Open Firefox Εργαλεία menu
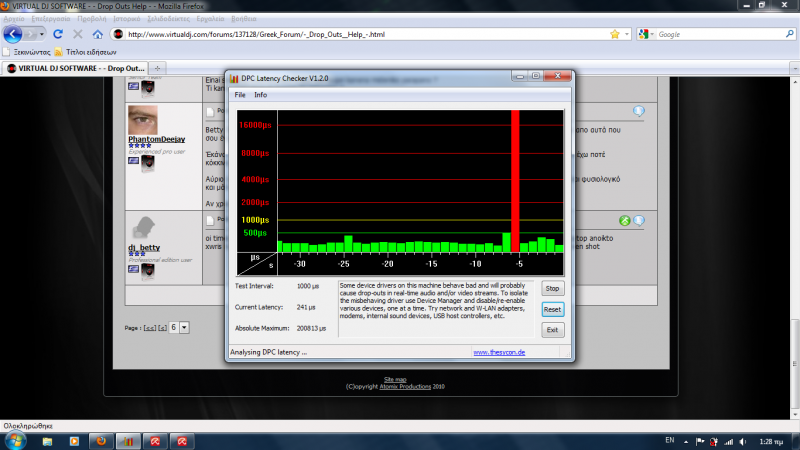This screenshot has height=450, width=800. coord(210,19)
